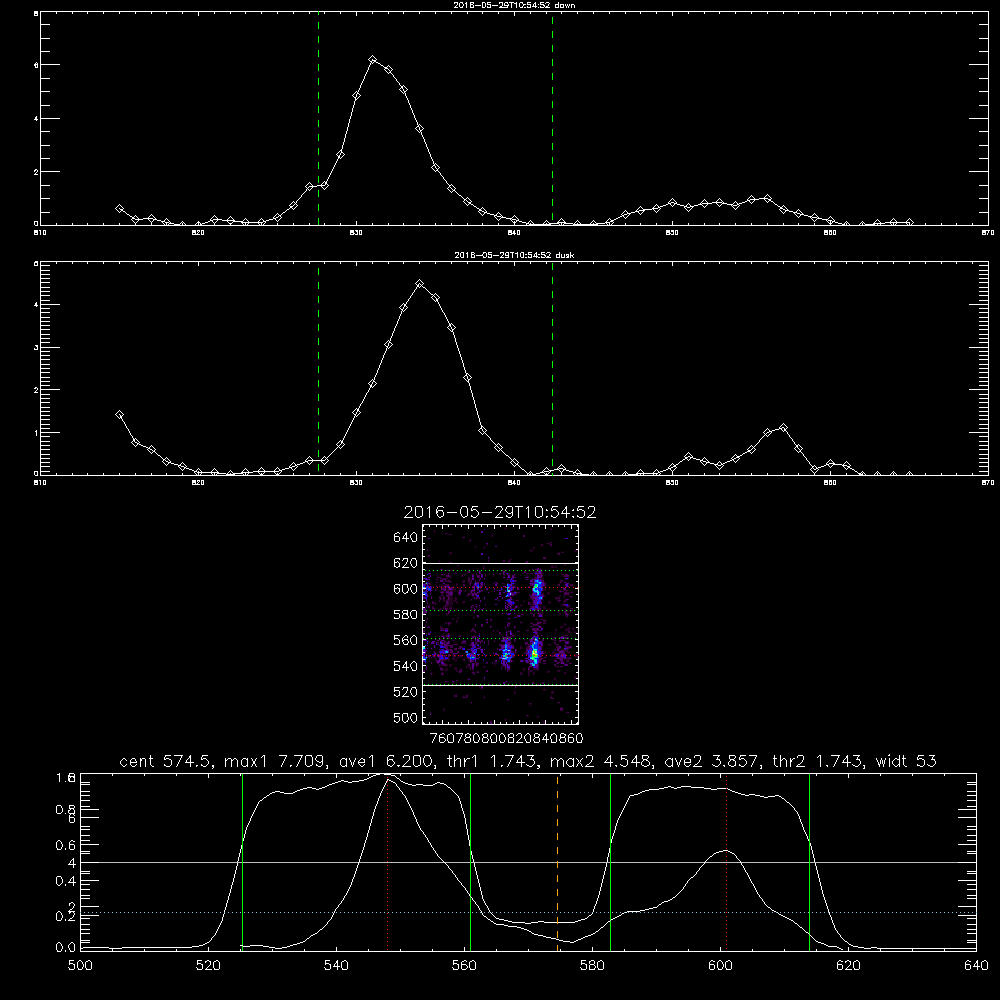Click the spectrogram x-axis label string 760780800820840860
This screenshot has height=1000, width=1000.
(x=507, y=739)
